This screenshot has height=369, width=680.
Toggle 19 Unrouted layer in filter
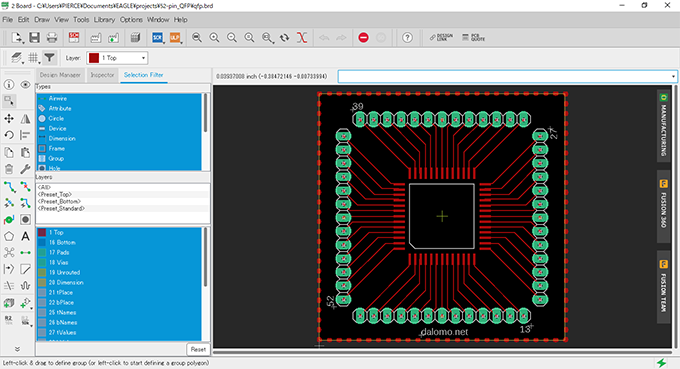(x=118, y=272)
